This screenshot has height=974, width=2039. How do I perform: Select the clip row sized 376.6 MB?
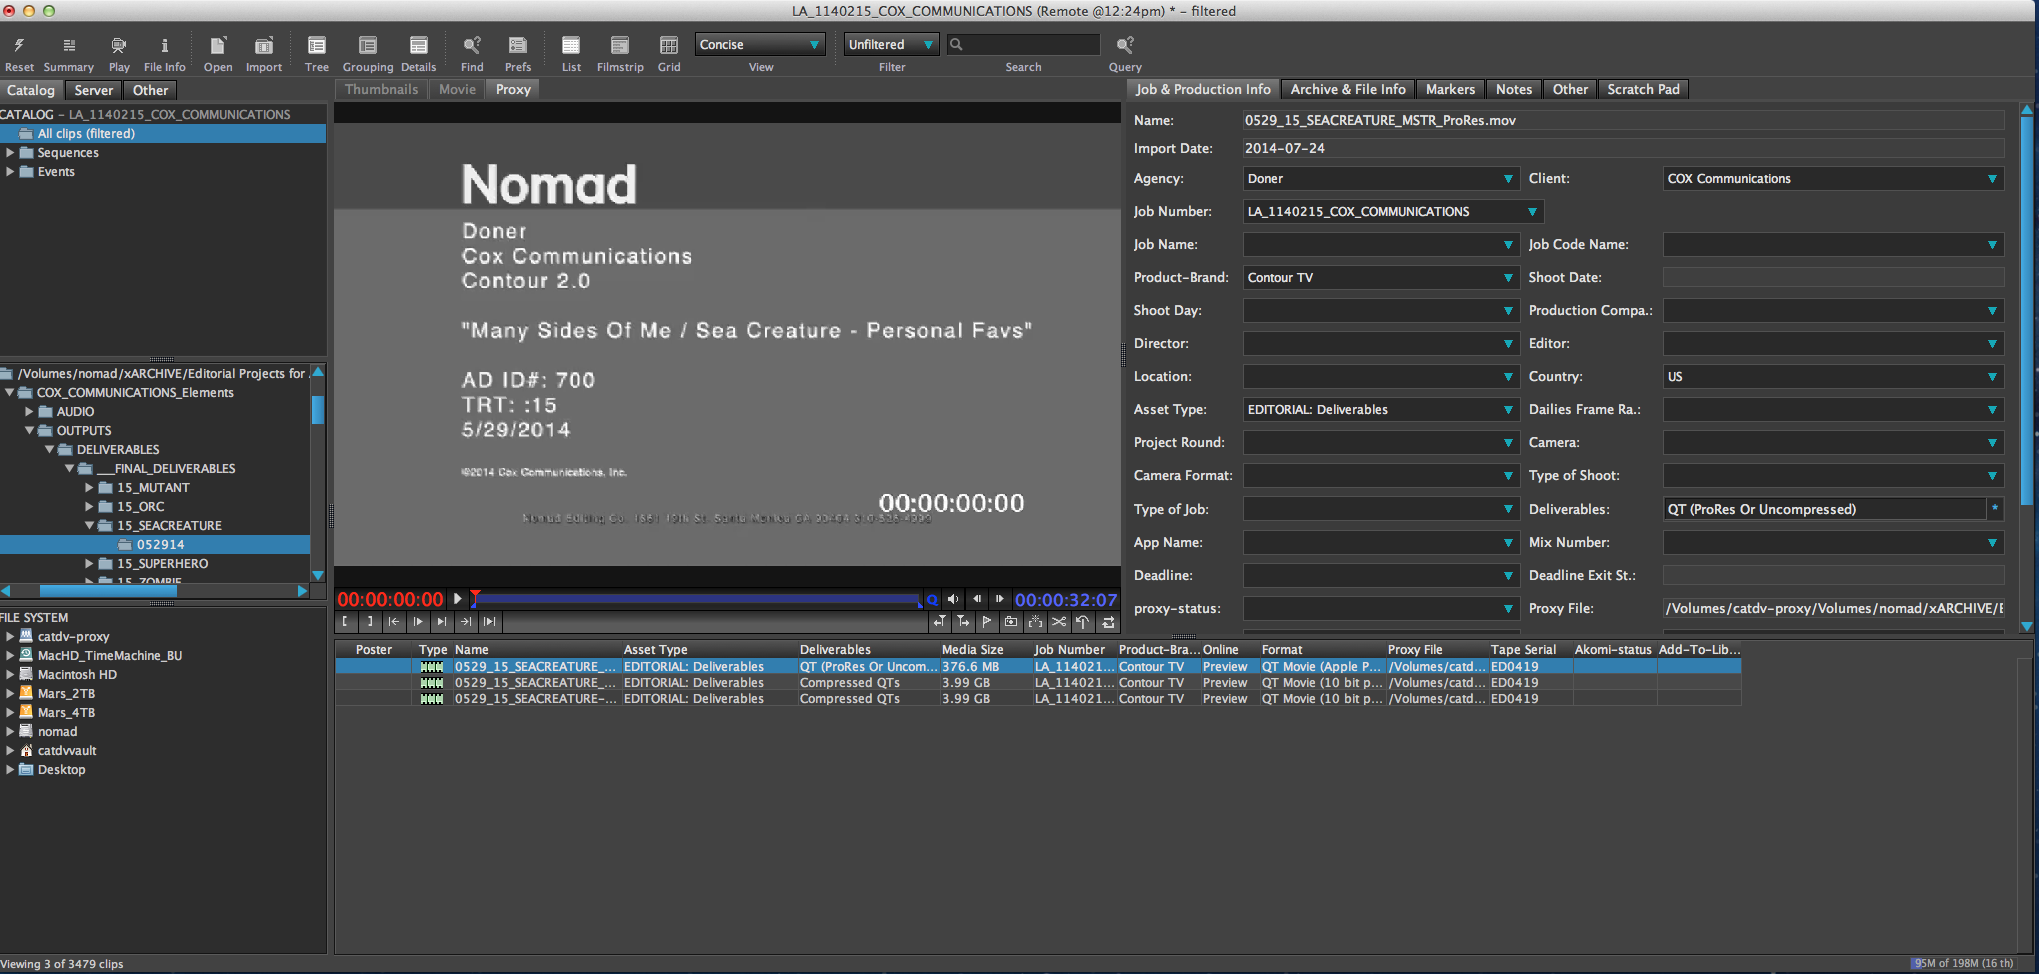(x=1038, y=667)
